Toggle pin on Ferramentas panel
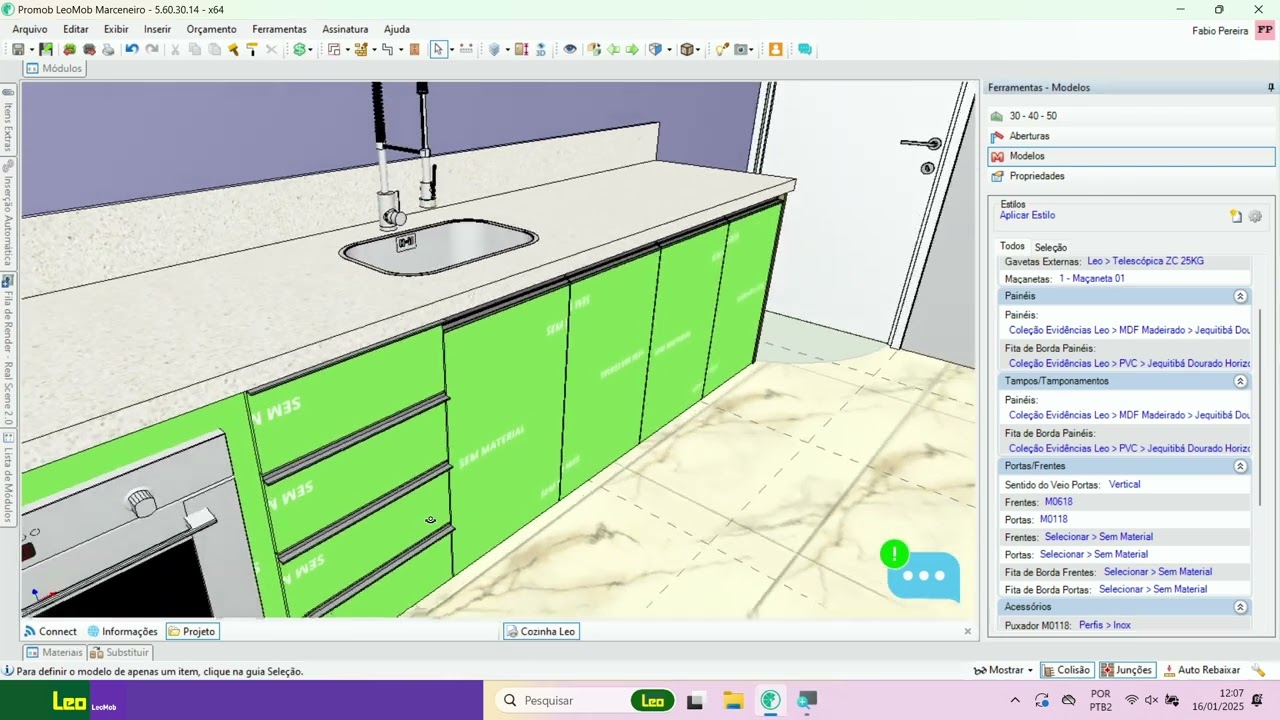Viewport: 1280px width, 720px height. pyautogui.click(x=1271, y=88)
